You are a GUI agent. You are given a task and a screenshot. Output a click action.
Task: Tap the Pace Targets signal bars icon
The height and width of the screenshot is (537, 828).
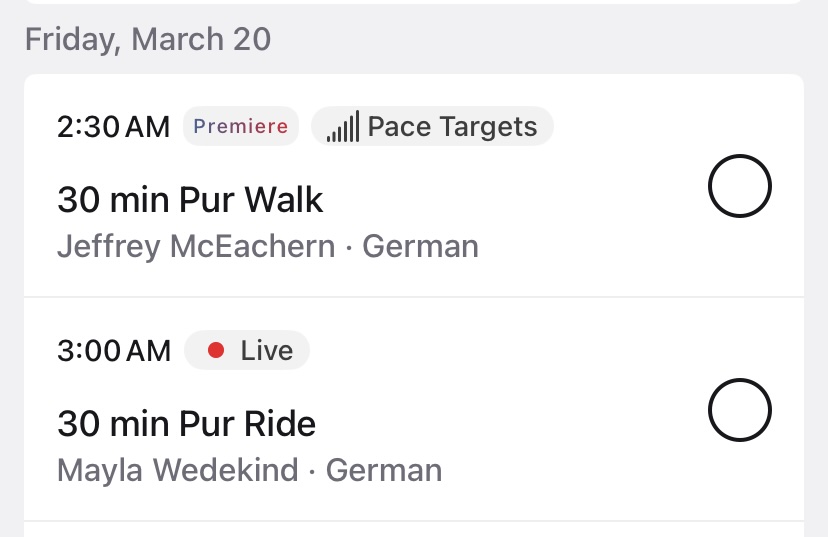[x=342, y=128]
